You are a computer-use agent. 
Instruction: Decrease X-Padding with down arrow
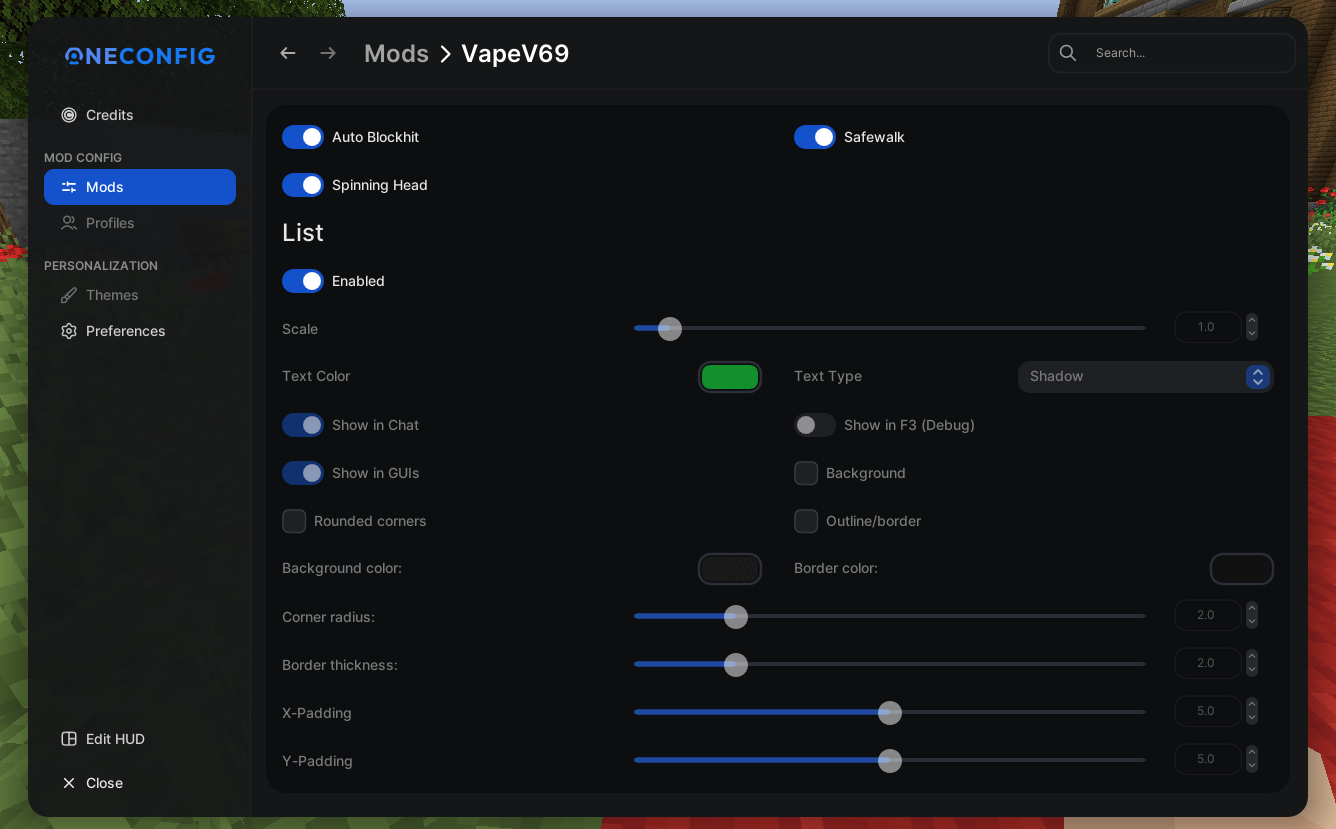coord(1252,718)
